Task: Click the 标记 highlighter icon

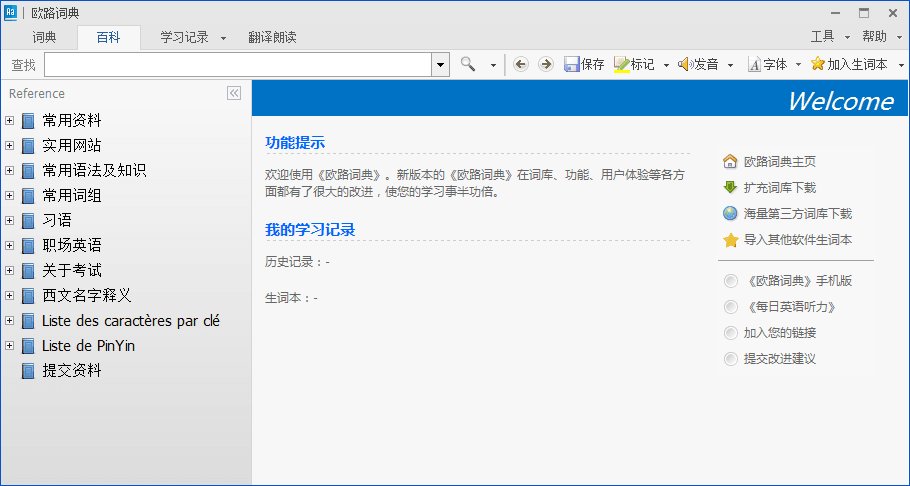Action: (x=621, y=64)
